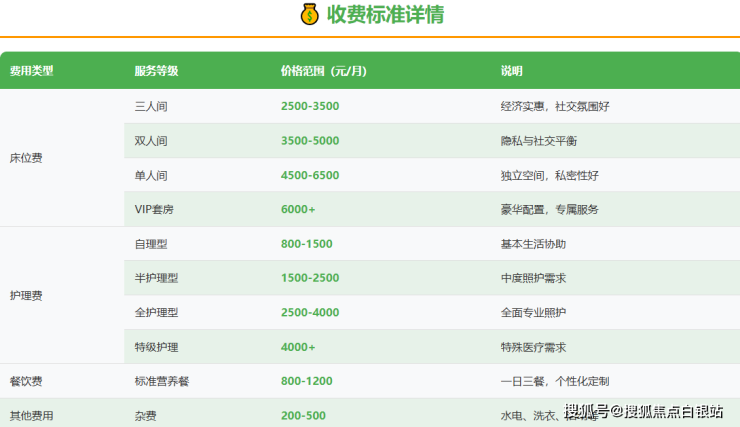Click the money bag icon beside the title
The width and height of the screenshot is (740, 427).
[x=309, y=14]
